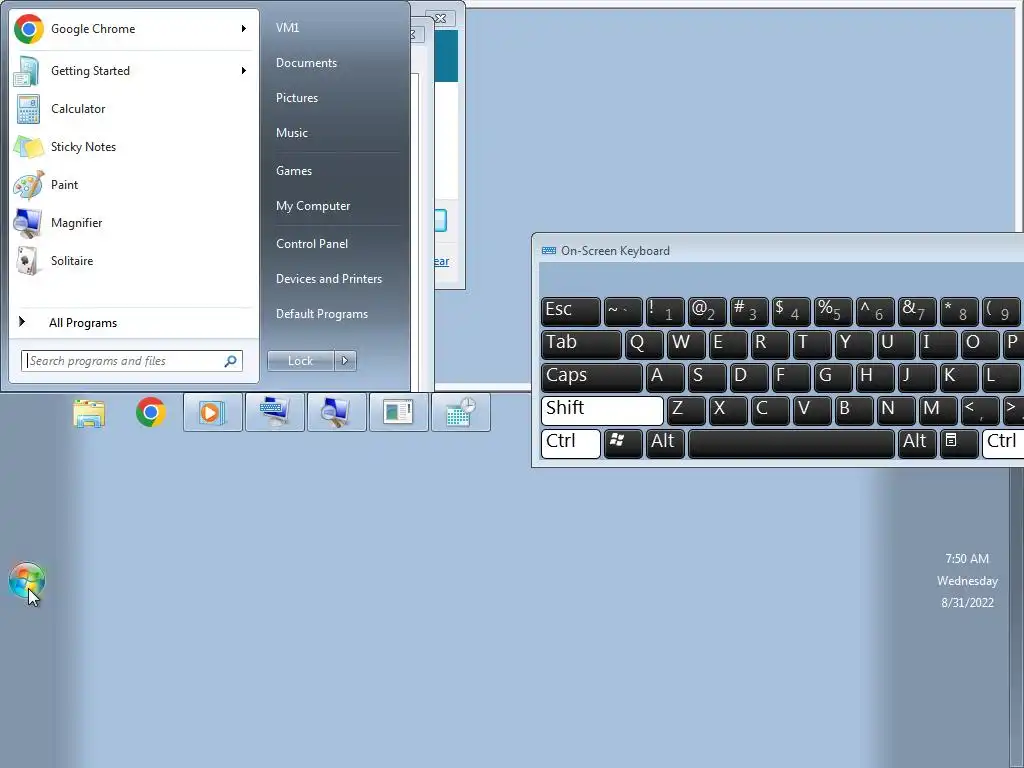The image size is (1024, 768).
Task: Tap the M key
Action: tap(938, 411)
